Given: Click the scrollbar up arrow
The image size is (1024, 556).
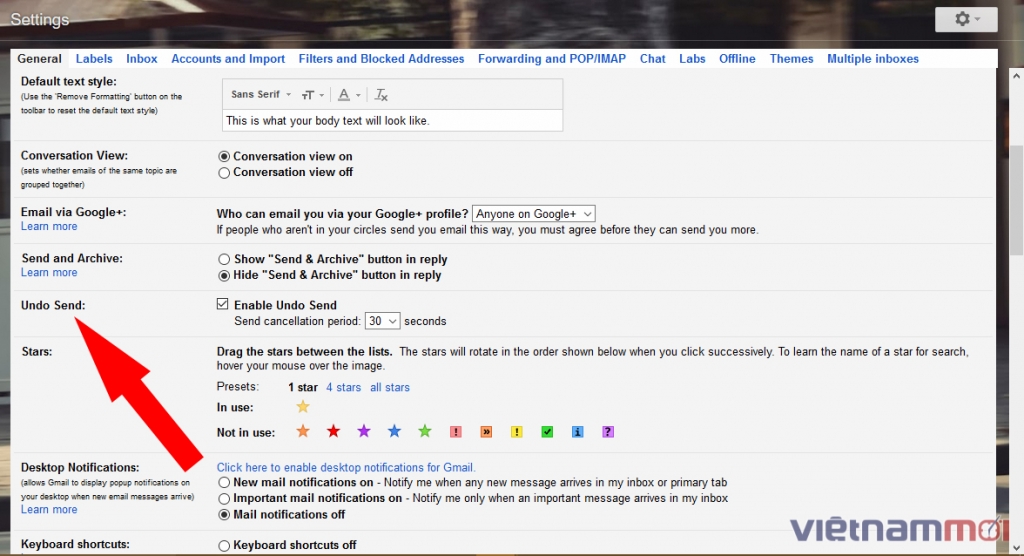Looking at the screenshot, I should click(1017, 76).
